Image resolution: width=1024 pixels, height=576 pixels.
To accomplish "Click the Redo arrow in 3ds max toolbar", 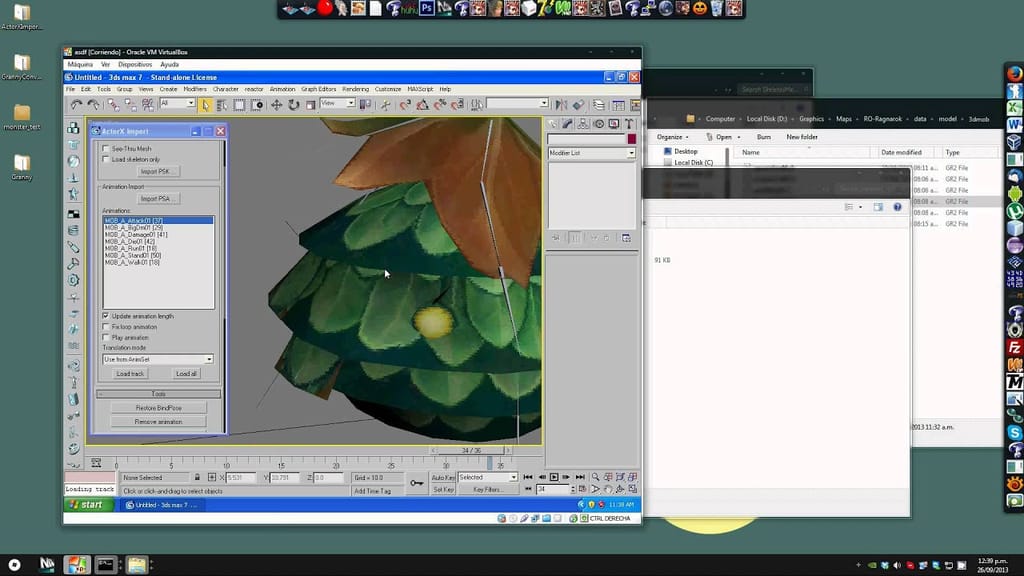I will click(93, 104).
